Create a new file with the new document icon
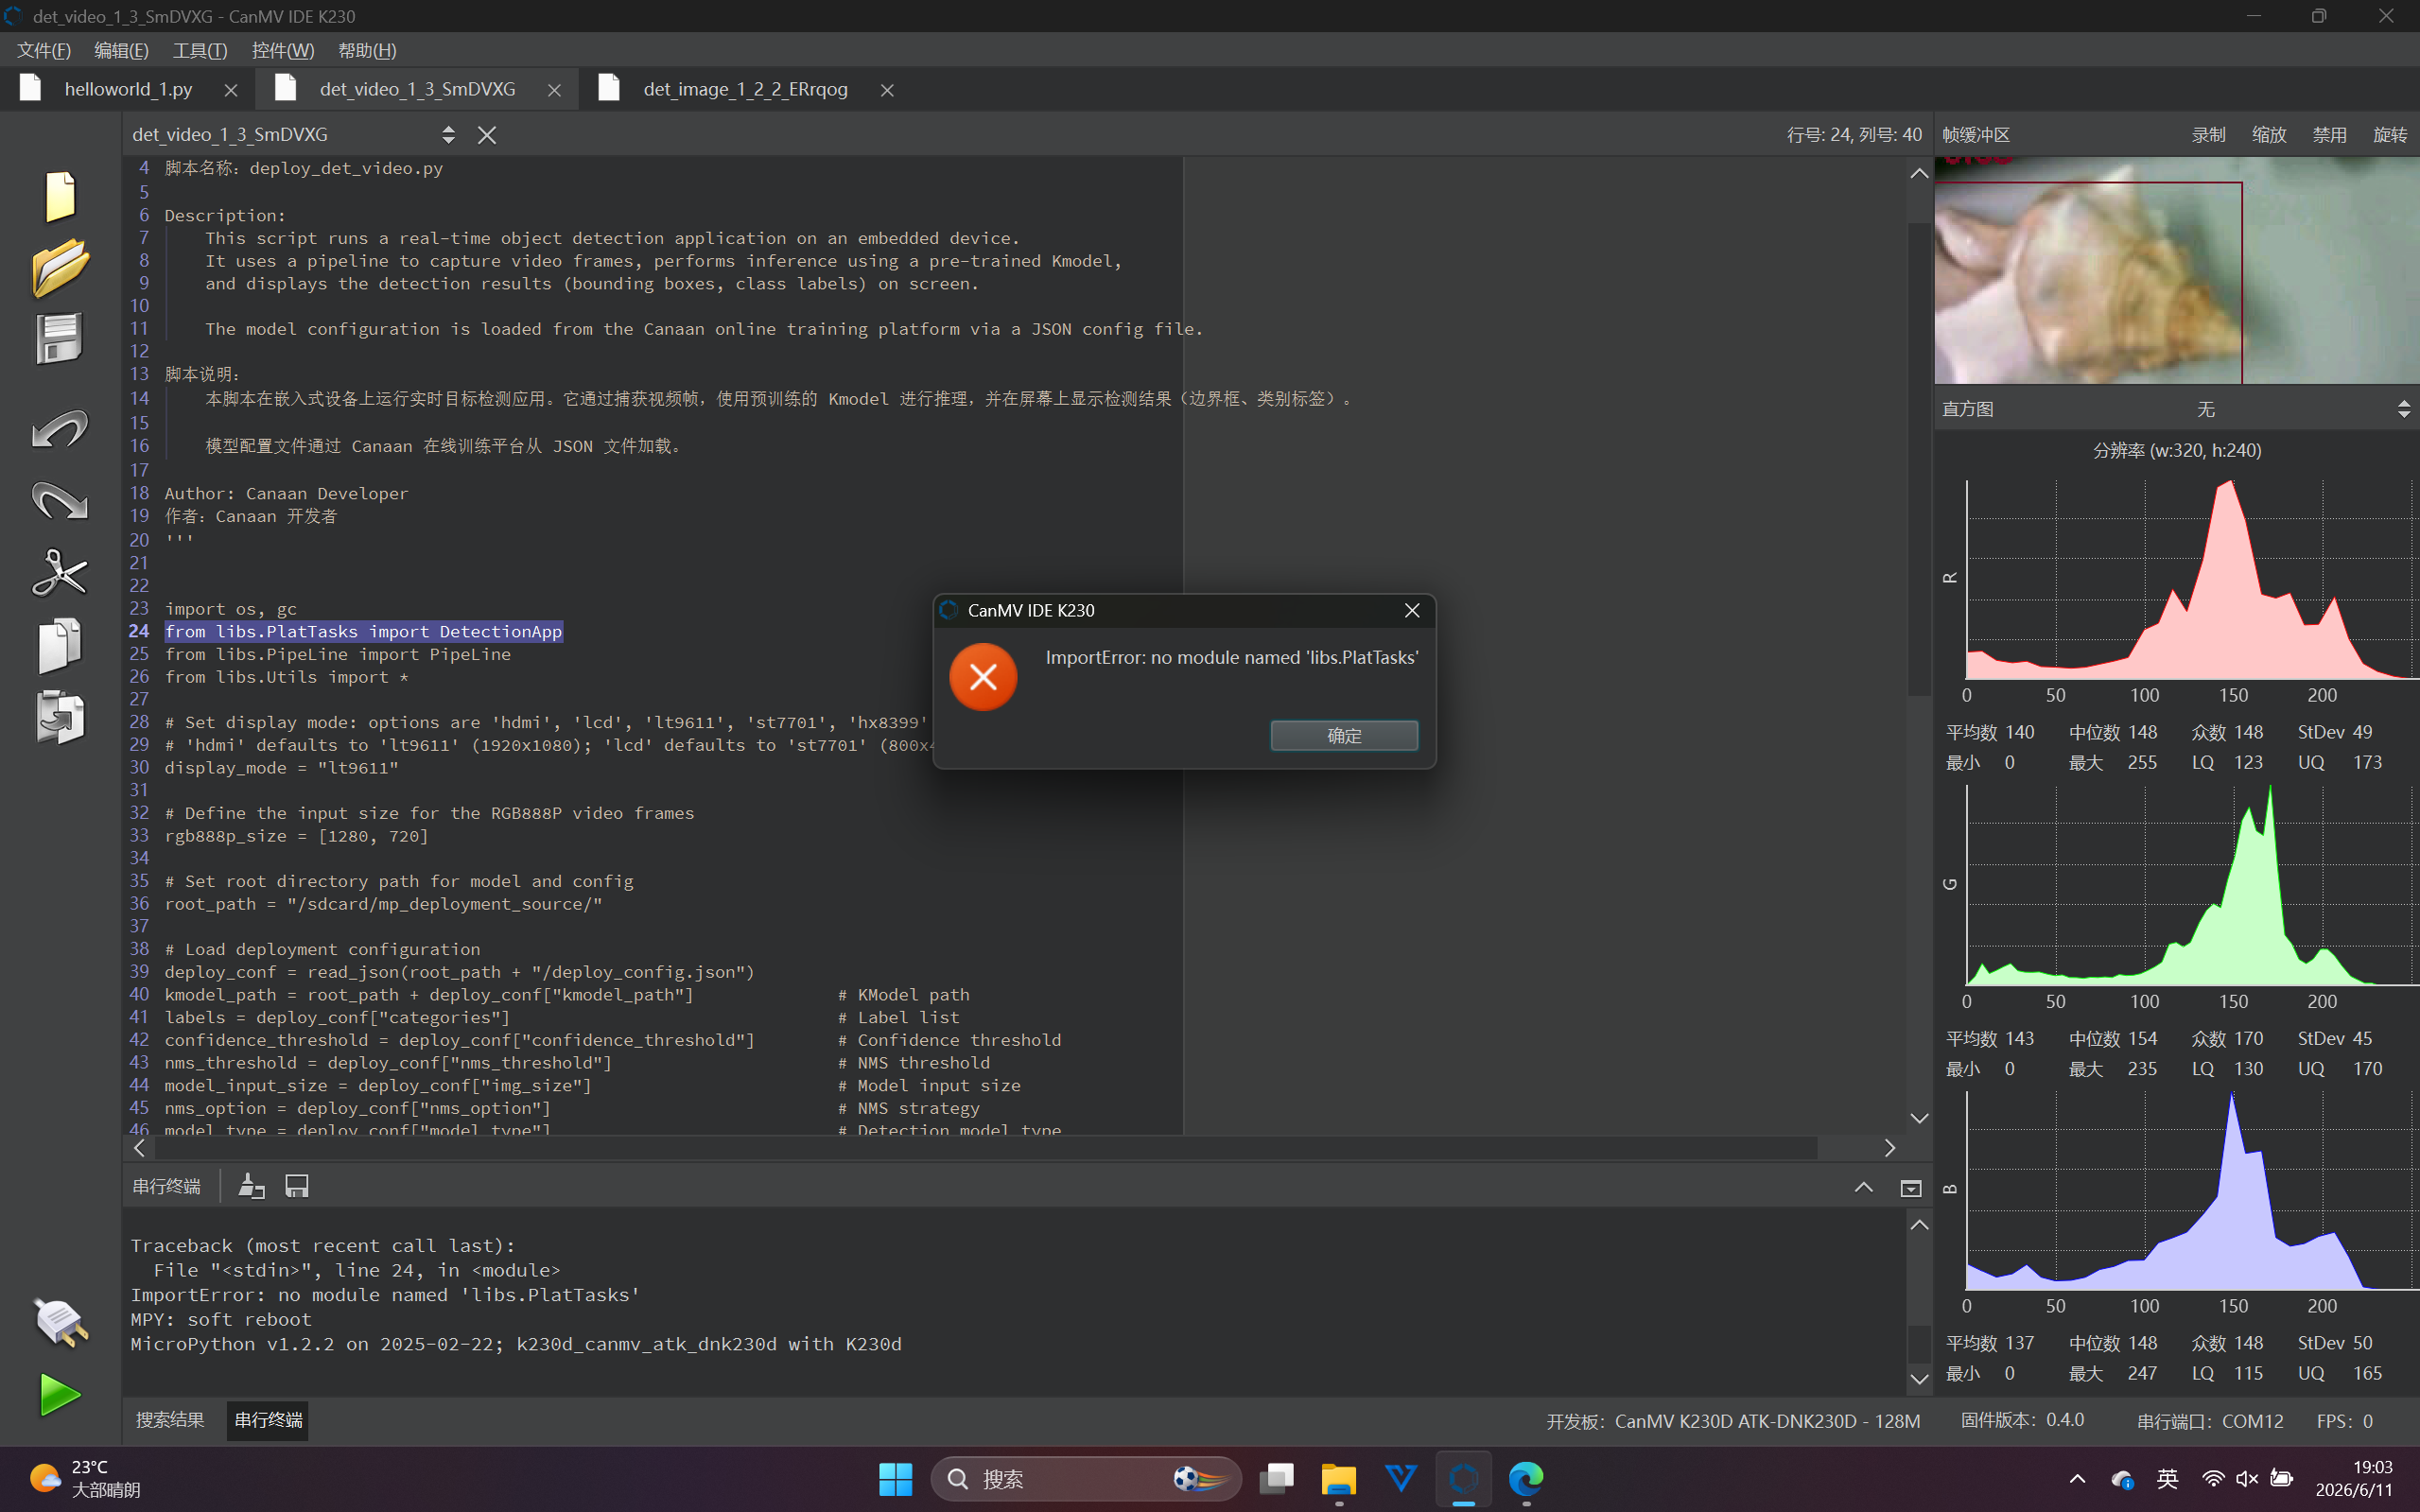 (x=60, y=196)
